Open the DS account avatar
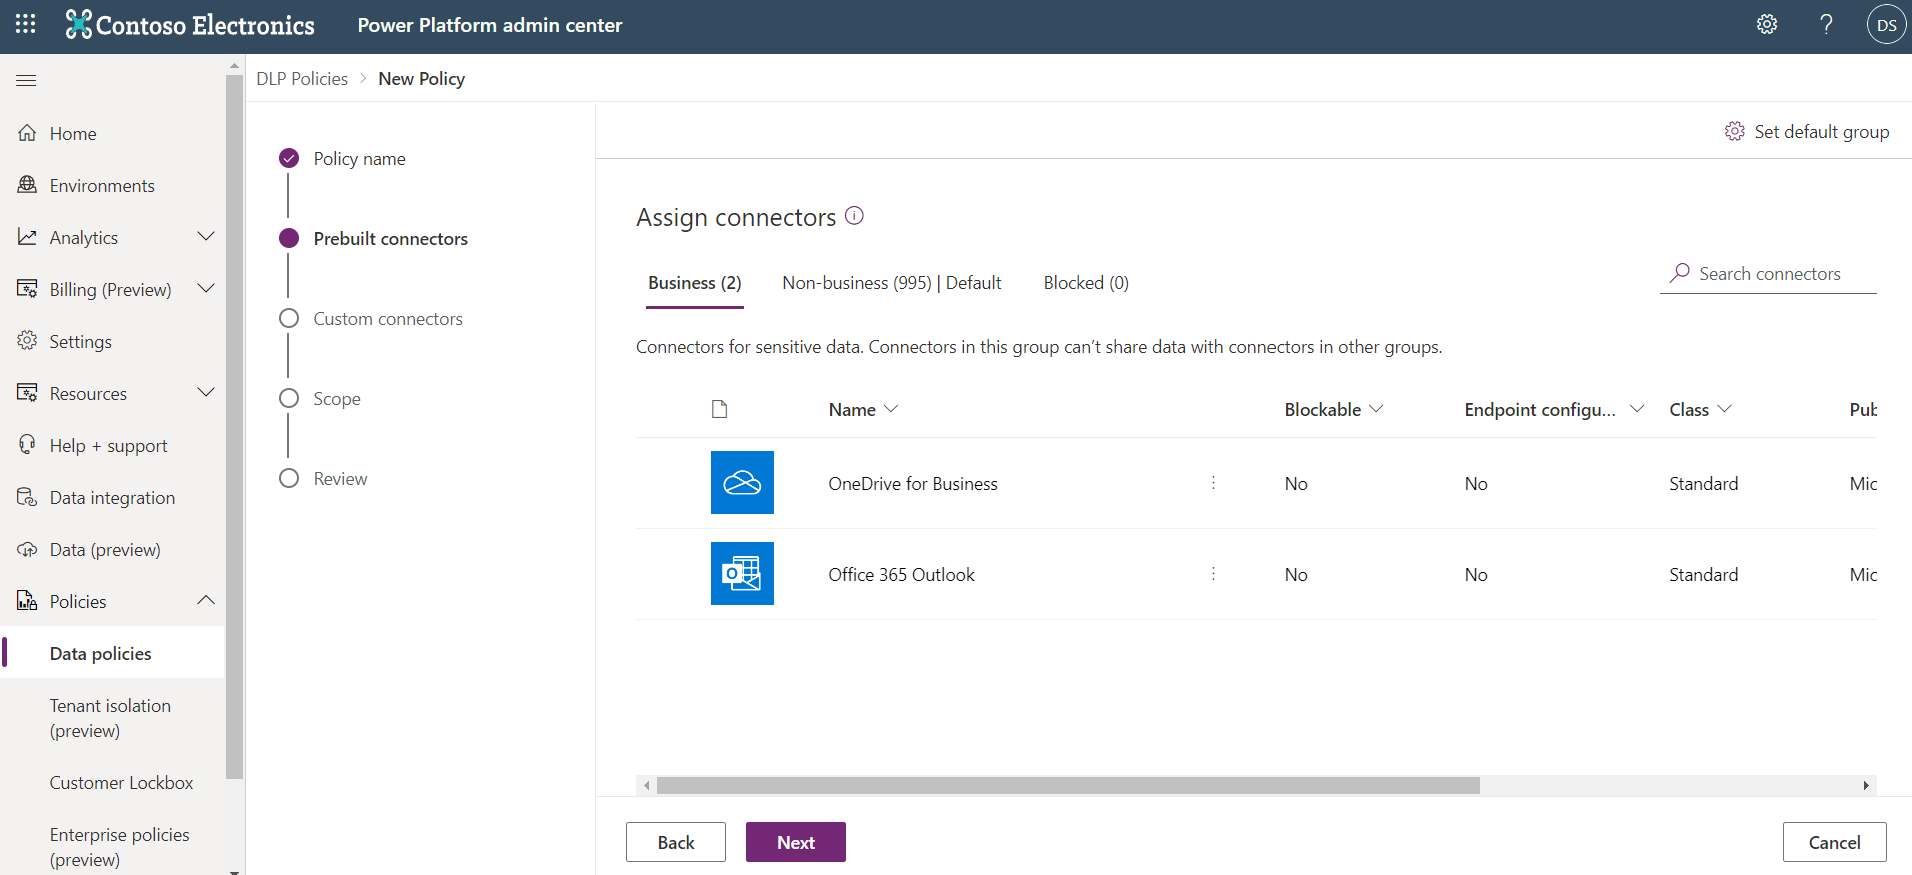 (x=1886, y=25)
